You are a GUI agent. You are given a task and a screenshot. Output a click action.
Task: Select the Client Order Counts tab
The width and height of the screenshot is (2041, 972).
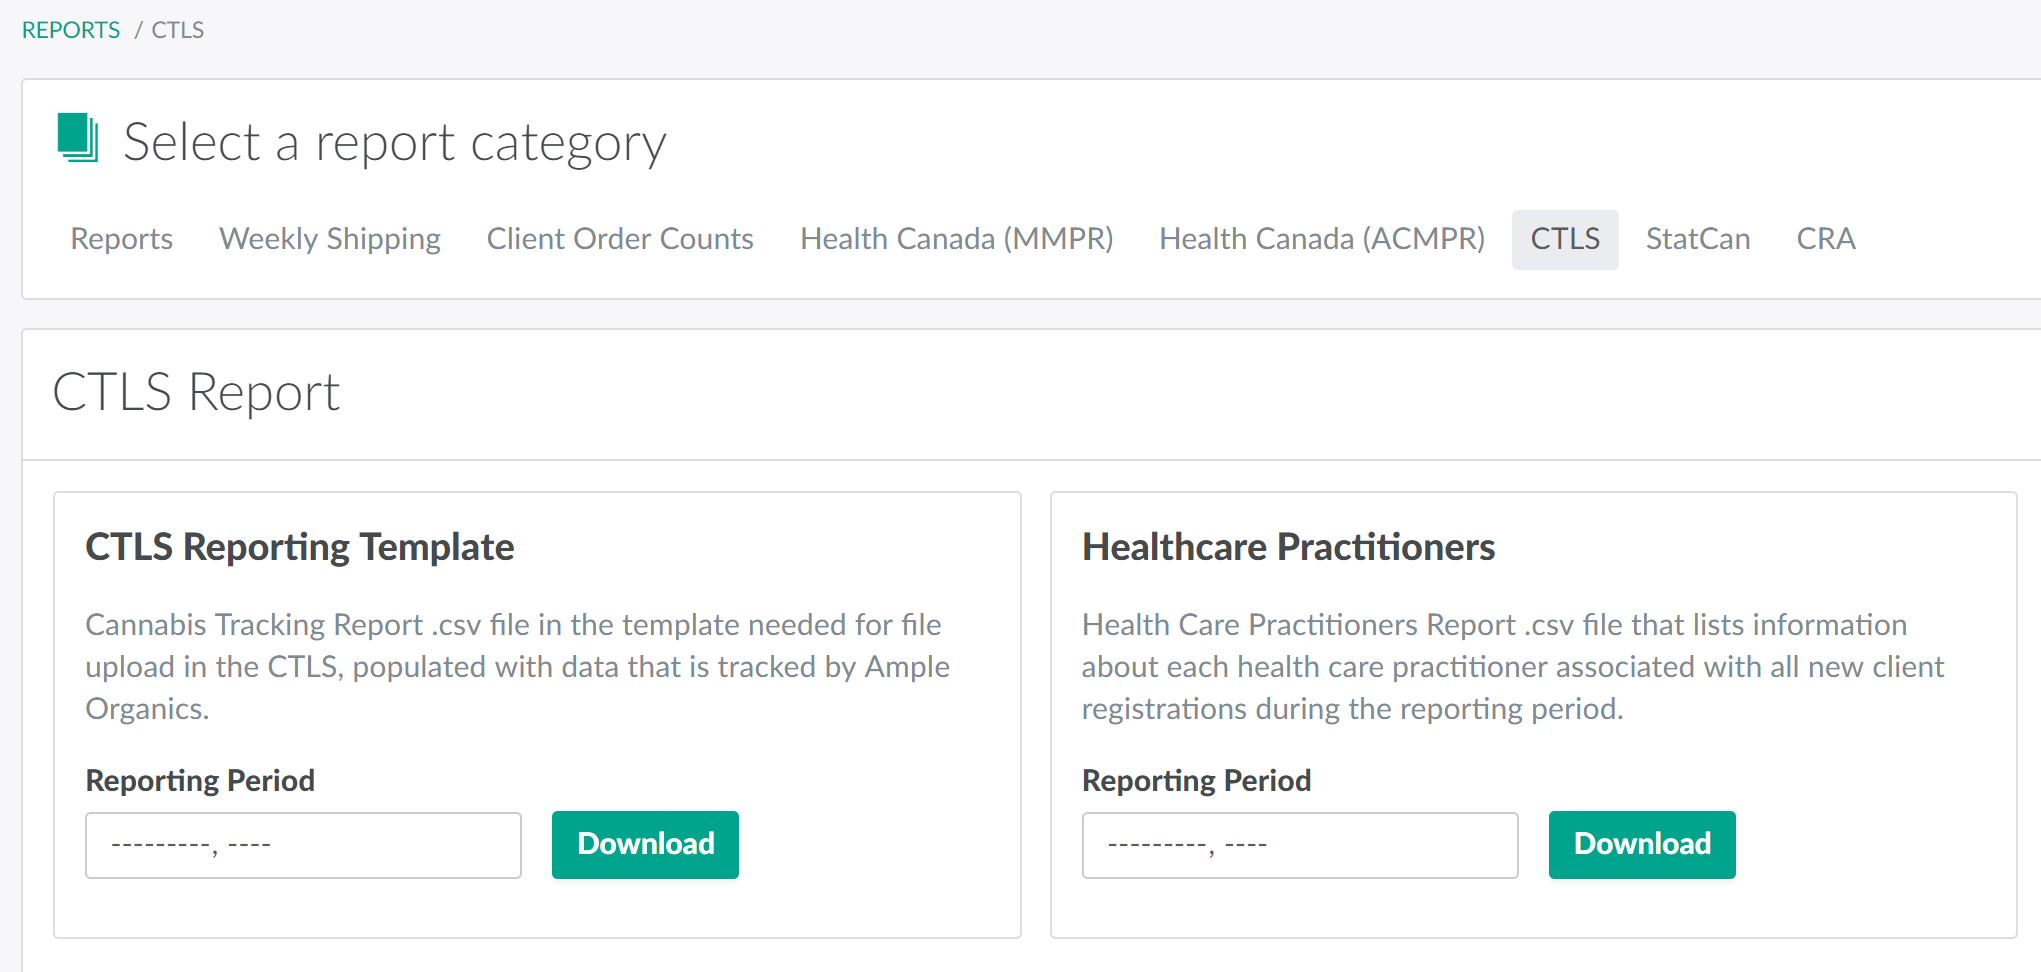[x=620, y=239]
